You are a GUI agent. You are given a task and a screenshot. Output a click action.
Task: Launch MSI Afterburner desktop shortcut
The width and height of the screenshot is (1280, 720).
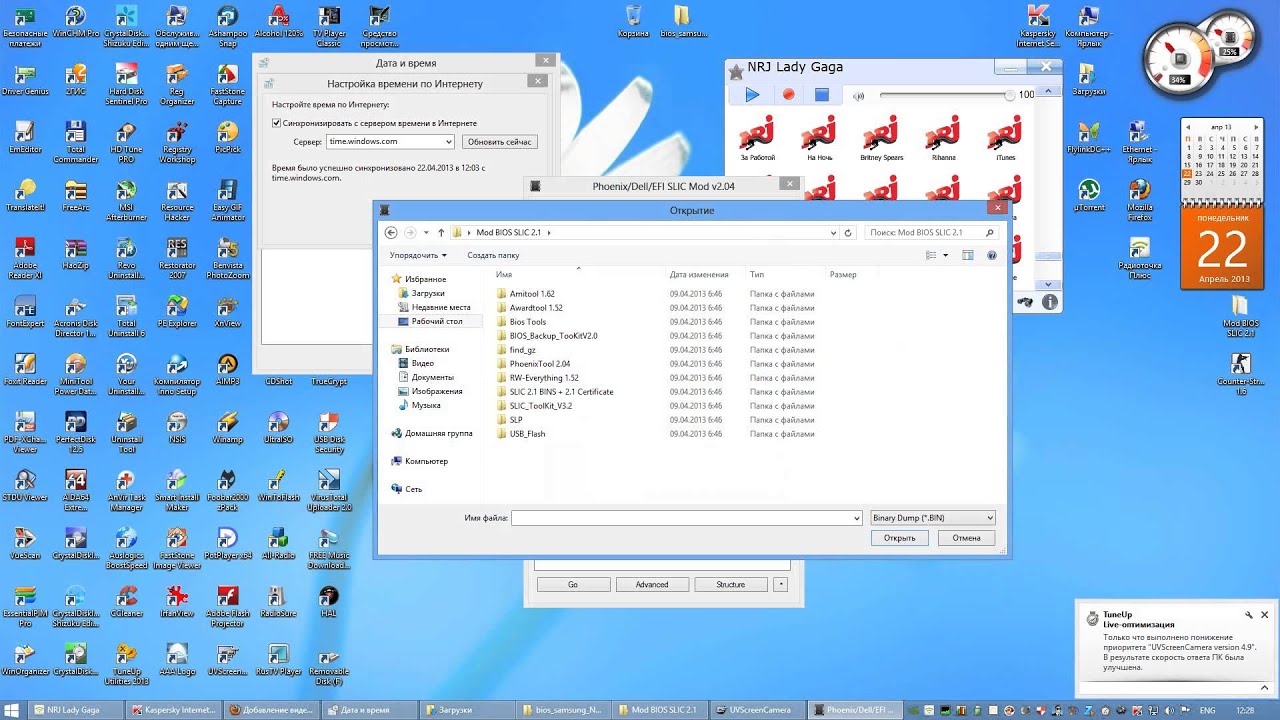(126, 200)
